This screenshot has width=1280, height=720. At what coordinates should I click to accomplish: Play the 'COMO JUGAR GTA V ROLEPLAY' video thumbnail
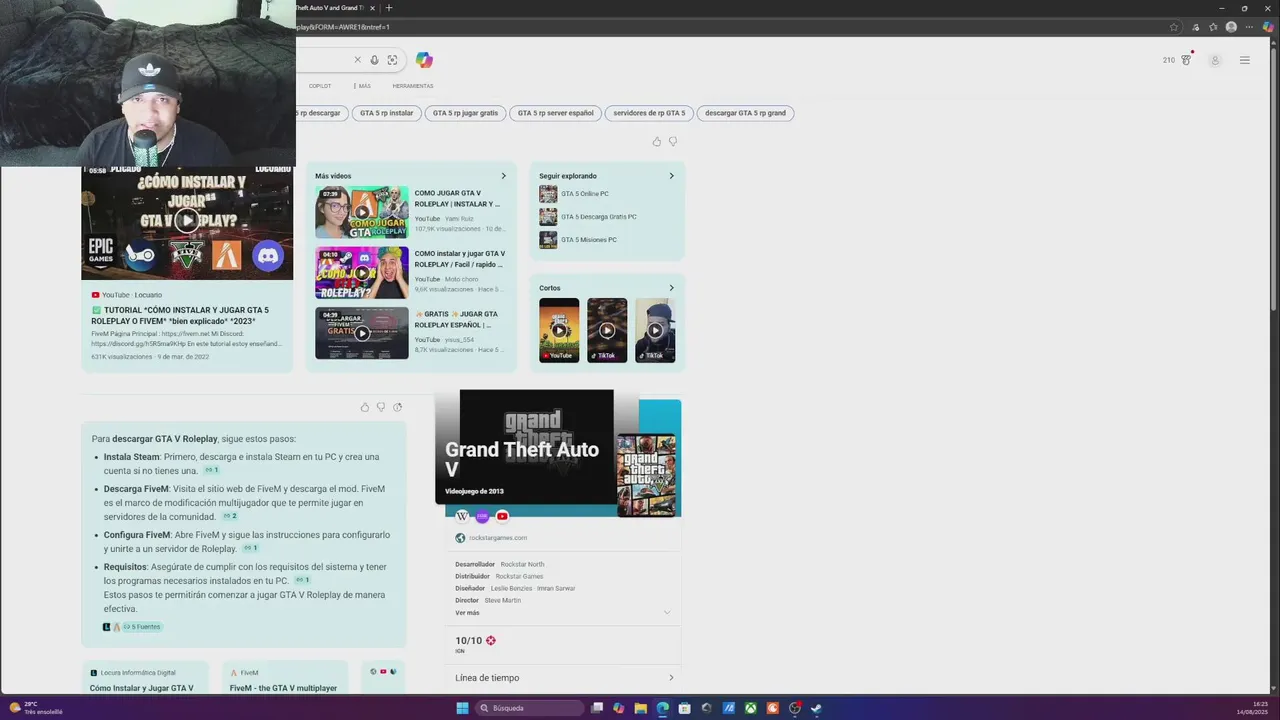tap(362, 212)
